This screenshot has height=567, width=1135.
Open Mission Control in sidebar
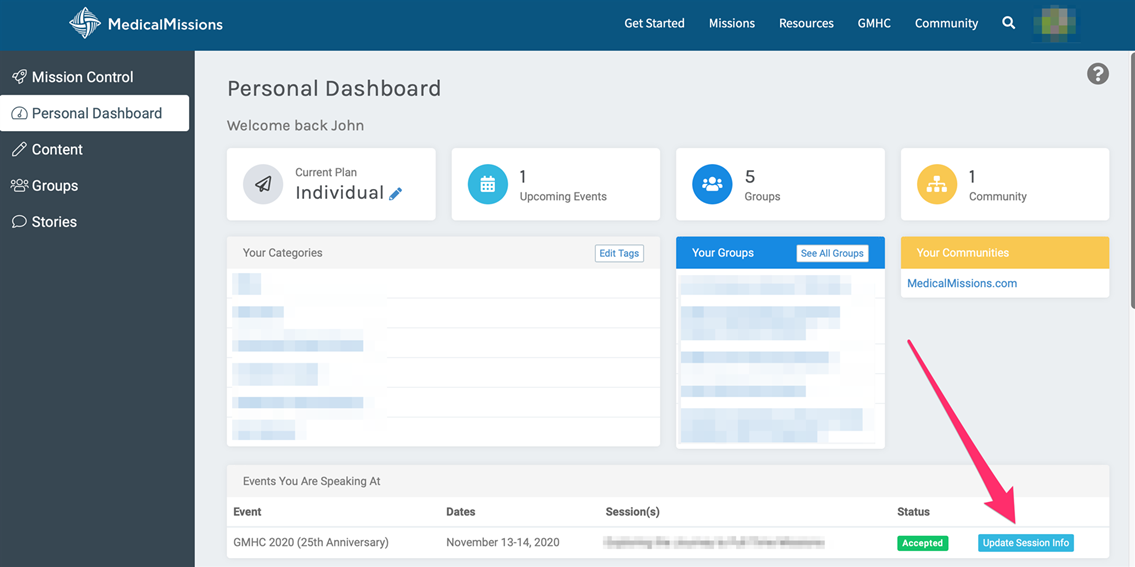82,77
